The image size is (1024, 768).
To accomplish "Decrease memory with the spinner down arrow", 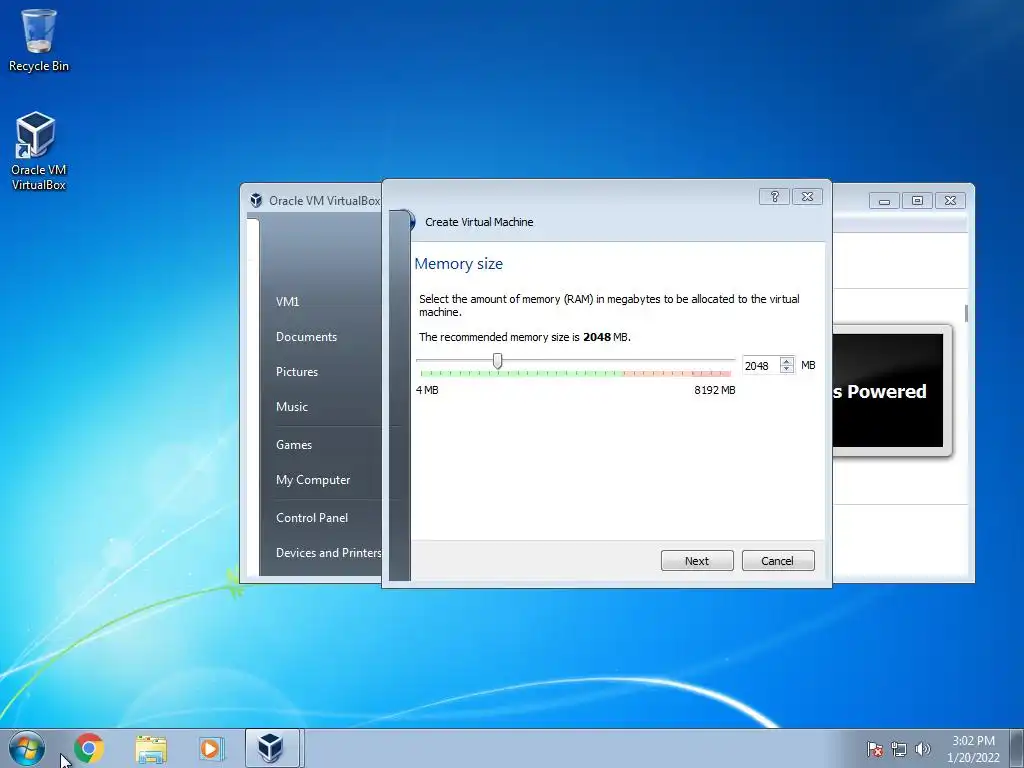I will [x=787, y=370].
